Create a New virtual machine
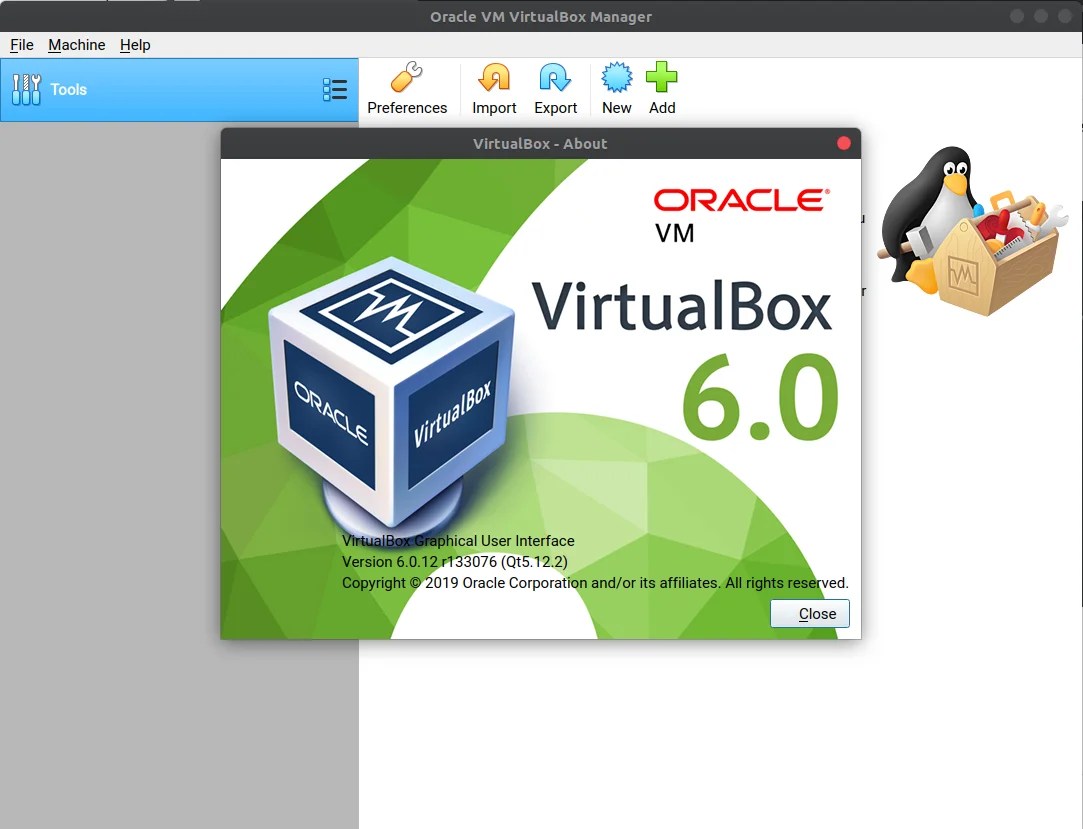 coord(616,88)
